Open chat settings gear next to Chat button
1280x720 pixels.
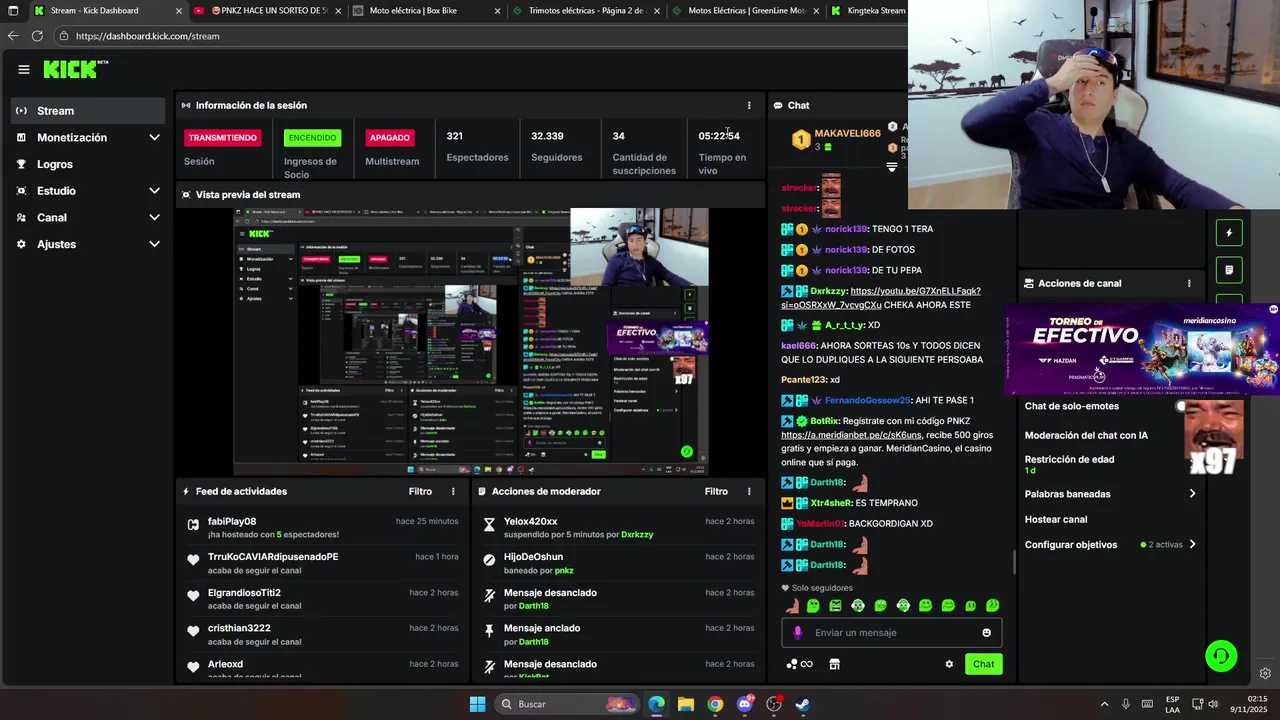[949, 664]
